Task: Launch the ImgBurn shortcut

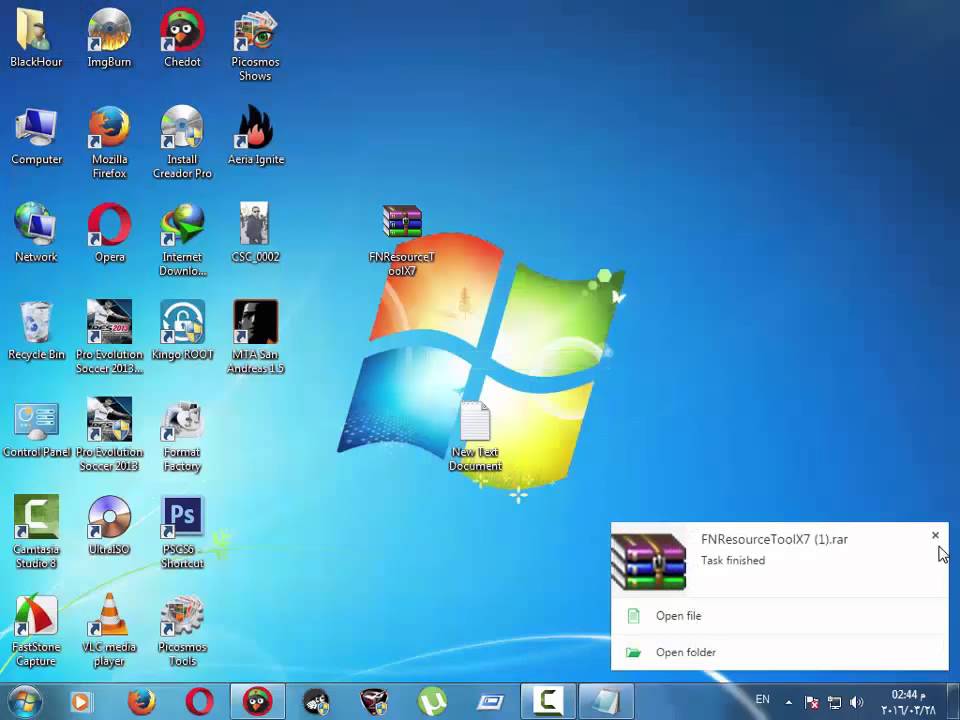Action: (x=109, y=37)
